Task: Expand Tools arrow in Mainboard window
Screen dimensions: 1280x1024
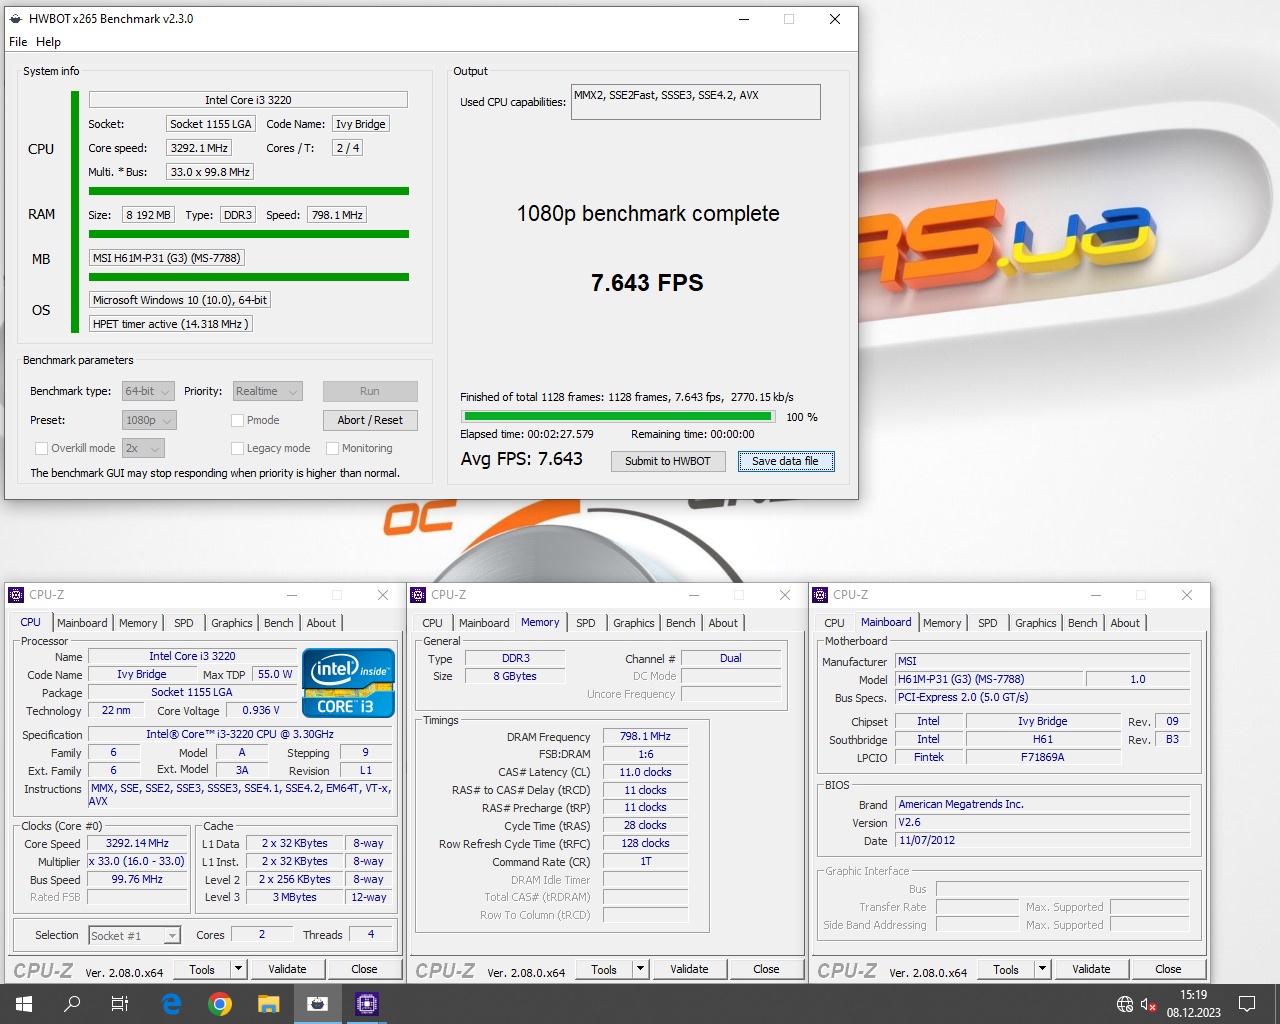Action: point(1042,969)
